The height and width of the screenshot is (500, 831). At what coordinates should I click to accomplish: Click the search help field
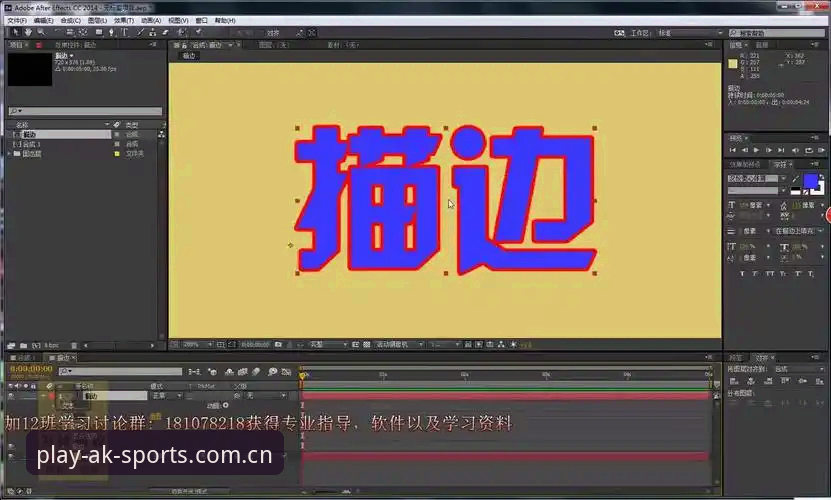[776, 33]
